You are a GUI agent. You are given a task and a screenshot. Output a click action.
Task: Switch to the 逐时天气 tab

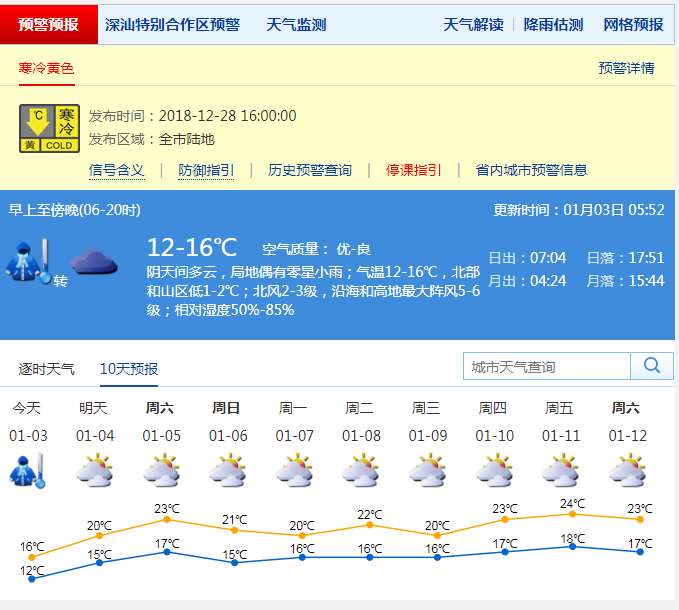46,369
